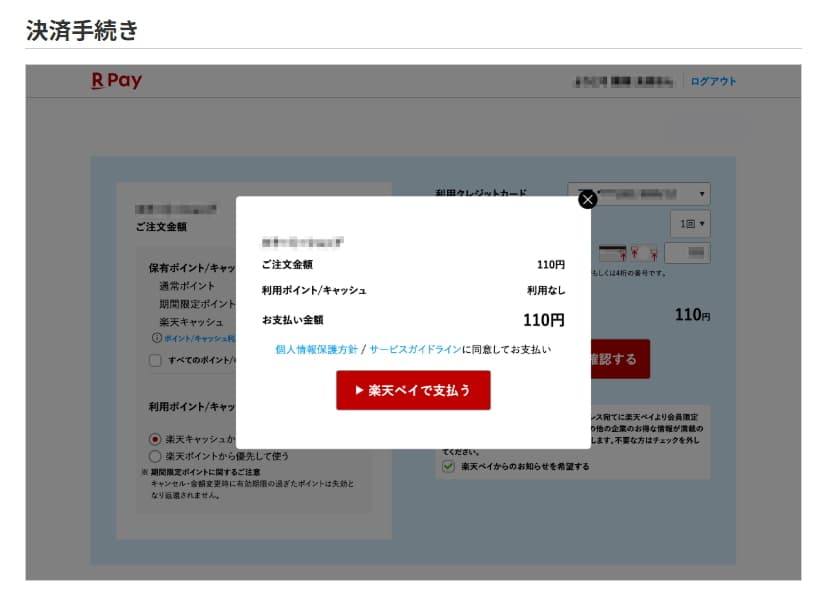Toggle 楽天ペイからのお知らせを希望する checkbox

[449, 466]
